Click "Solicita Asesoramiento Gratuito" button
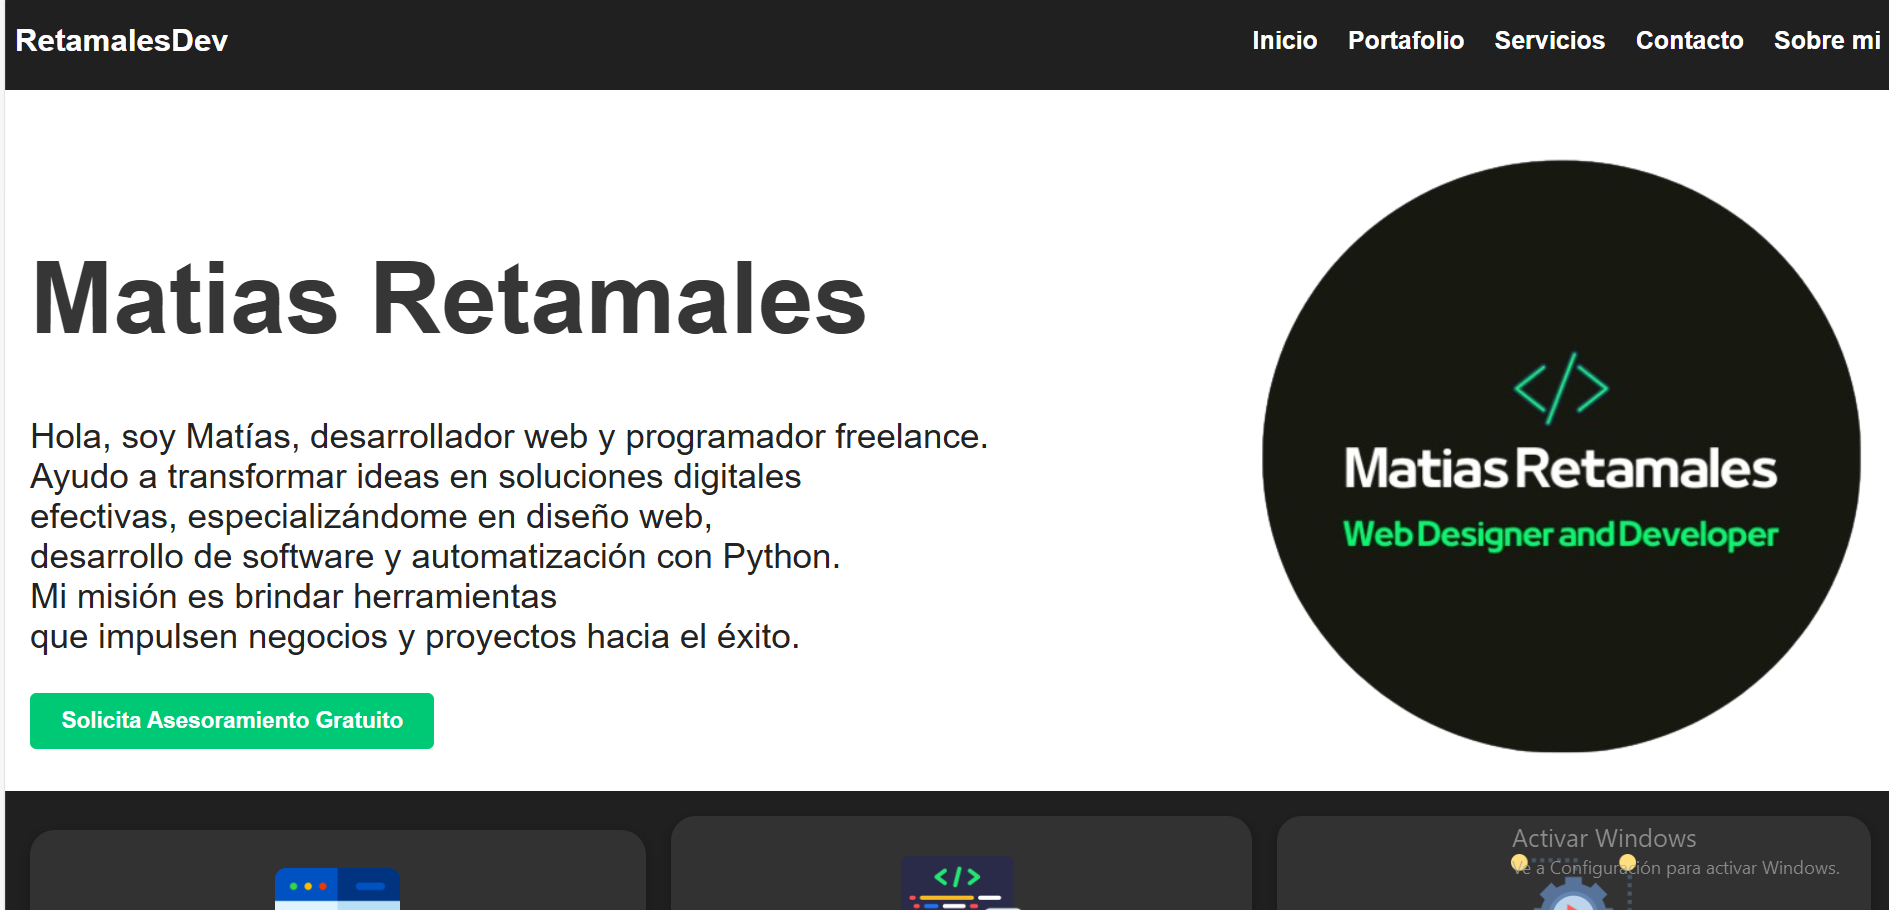The image size is (1889, 910). click(x=231, y=720)
